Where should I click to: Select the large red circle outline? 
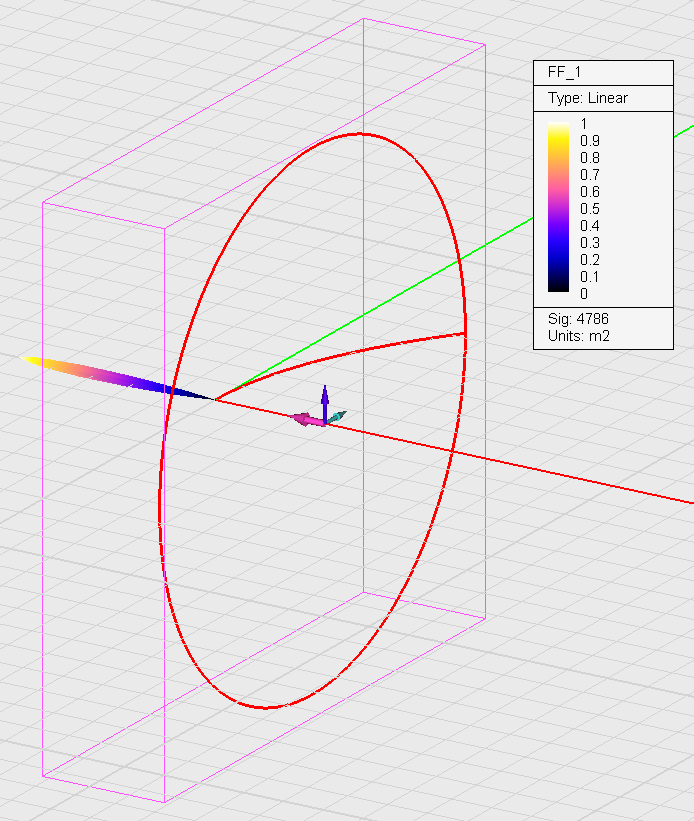click(160, 500)
